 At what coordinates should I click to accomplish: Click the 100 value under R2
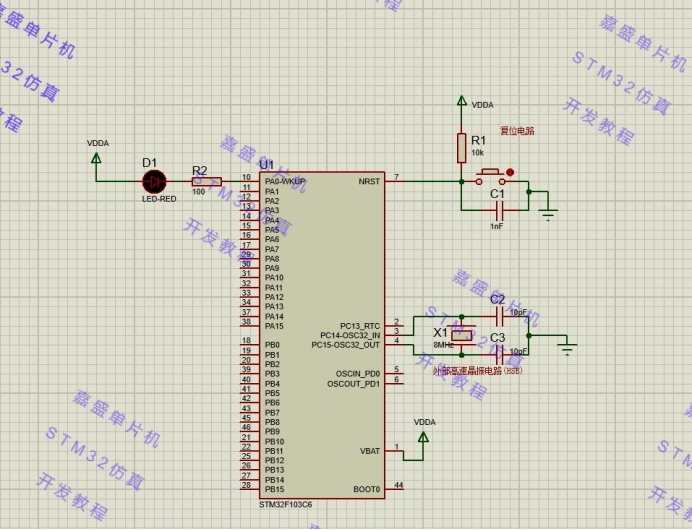coord(199,192)
